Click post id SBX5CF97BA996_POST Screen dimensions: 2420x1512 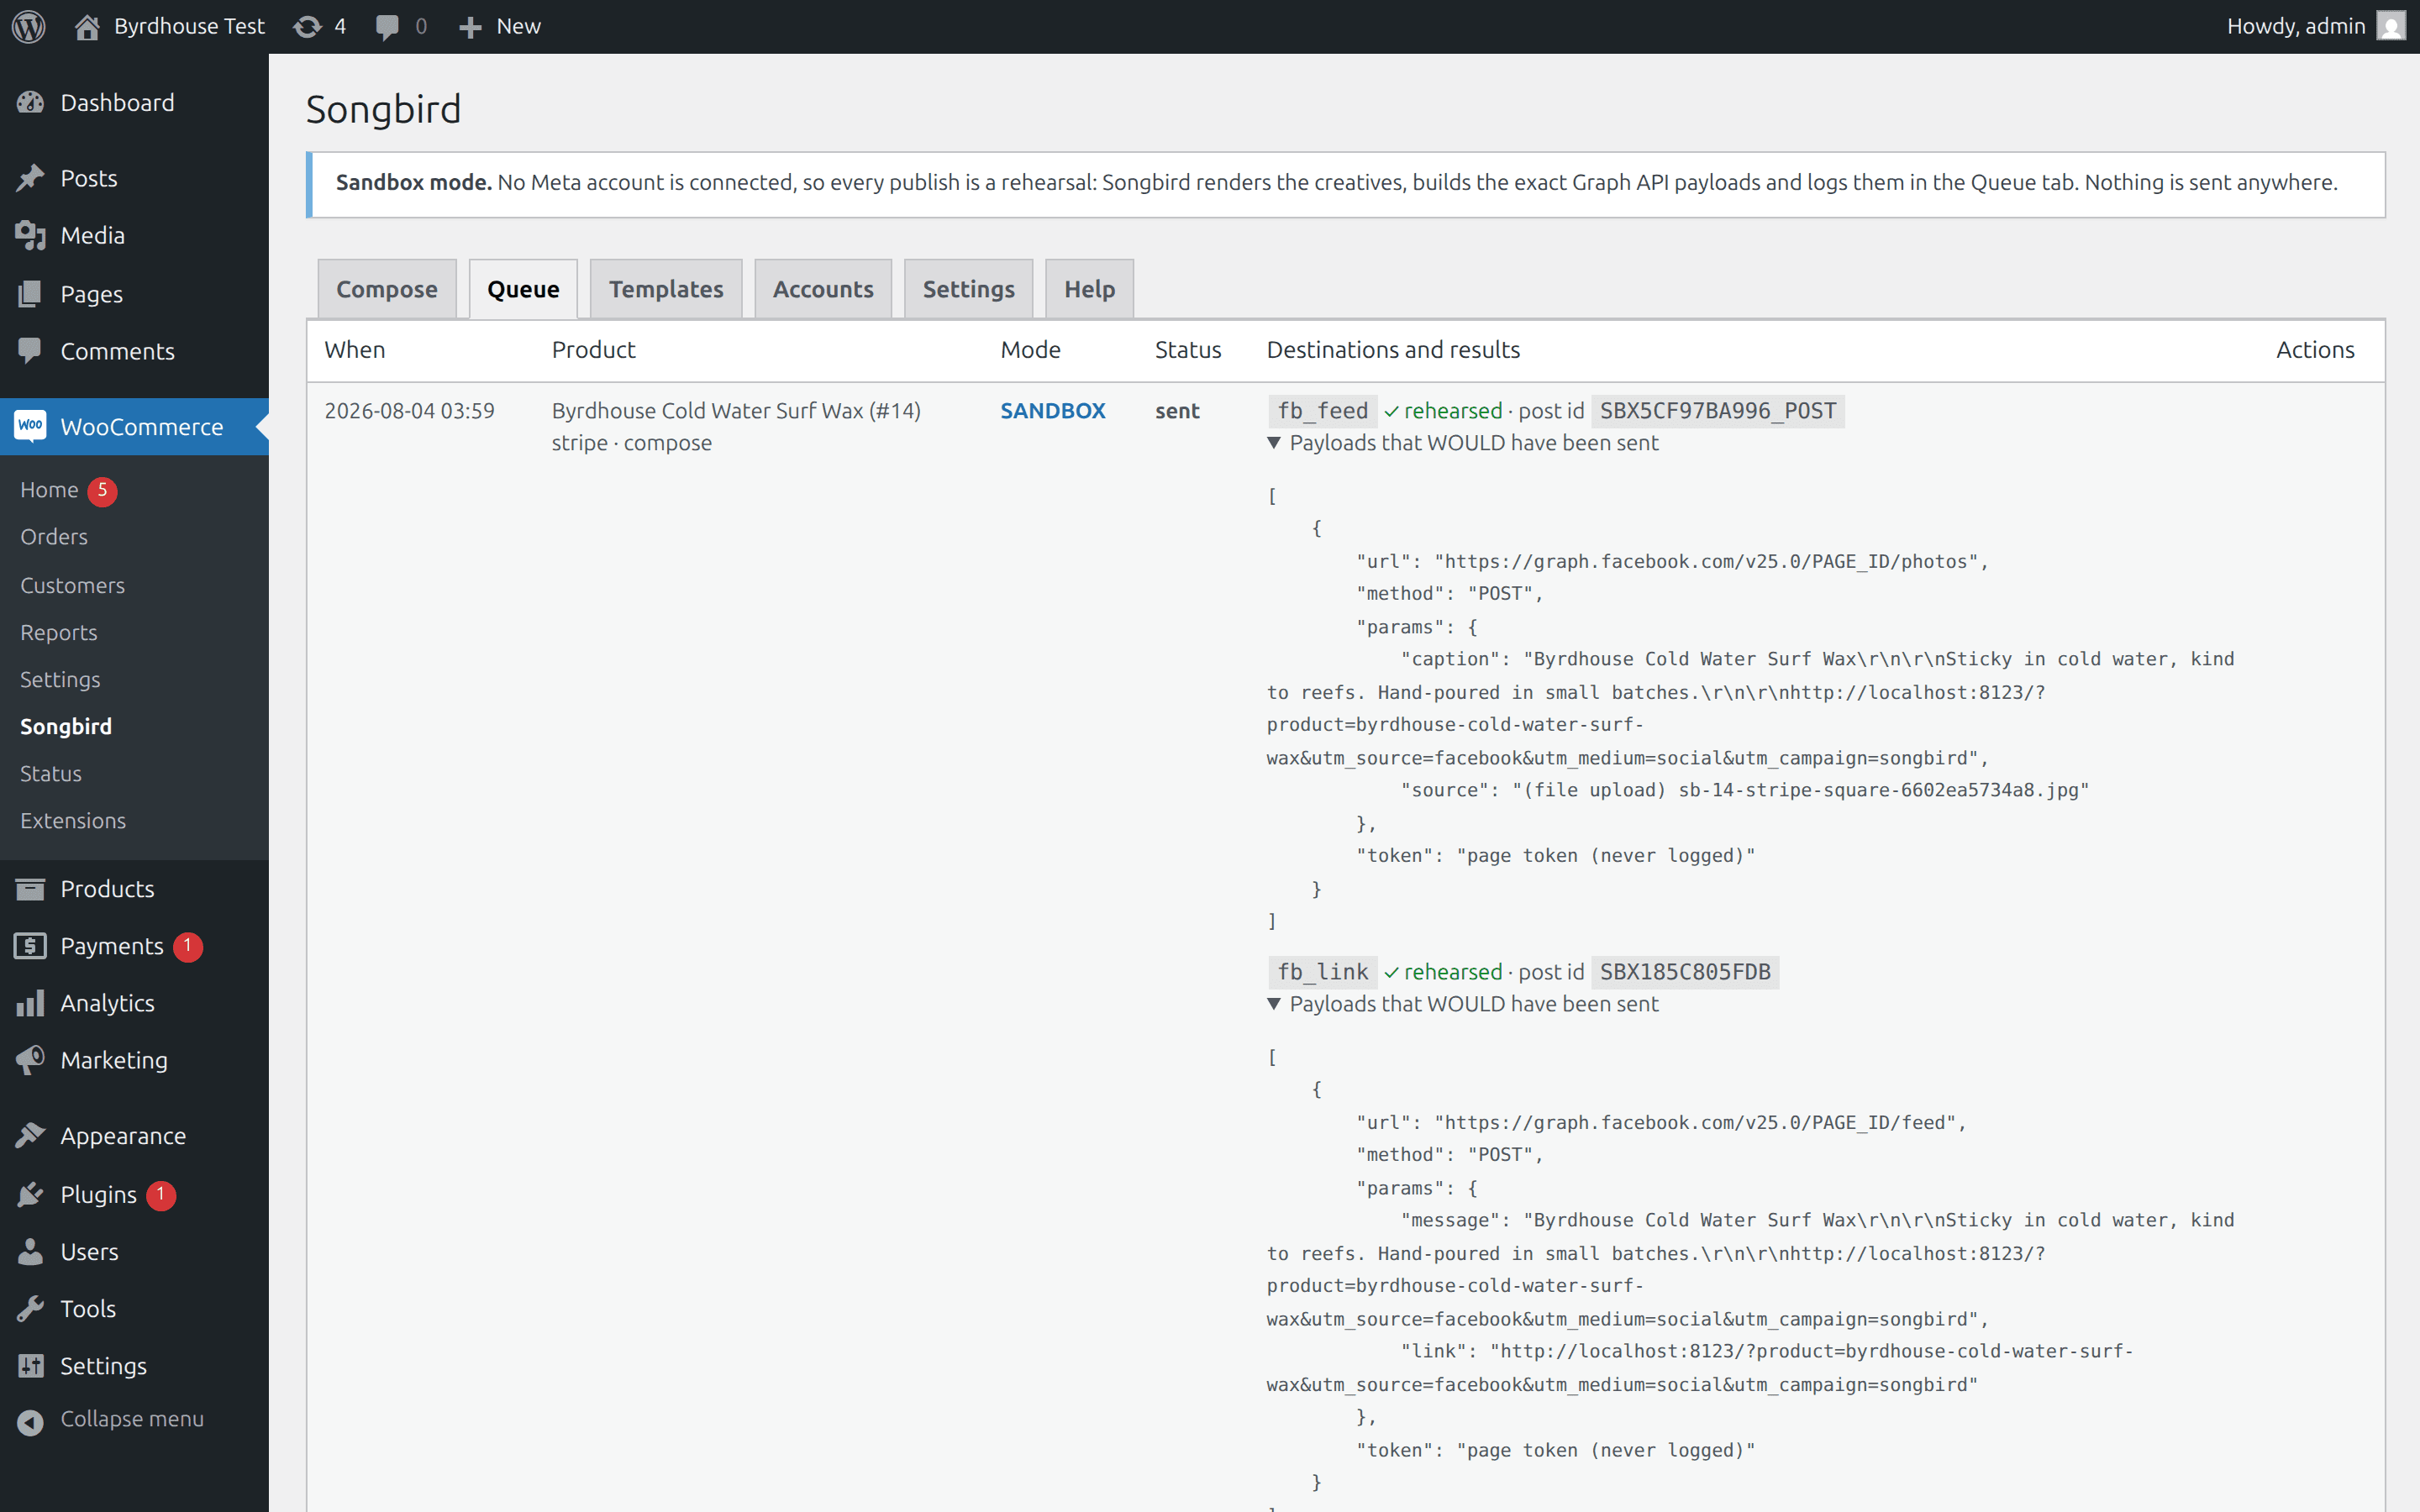pos(1717,411)
